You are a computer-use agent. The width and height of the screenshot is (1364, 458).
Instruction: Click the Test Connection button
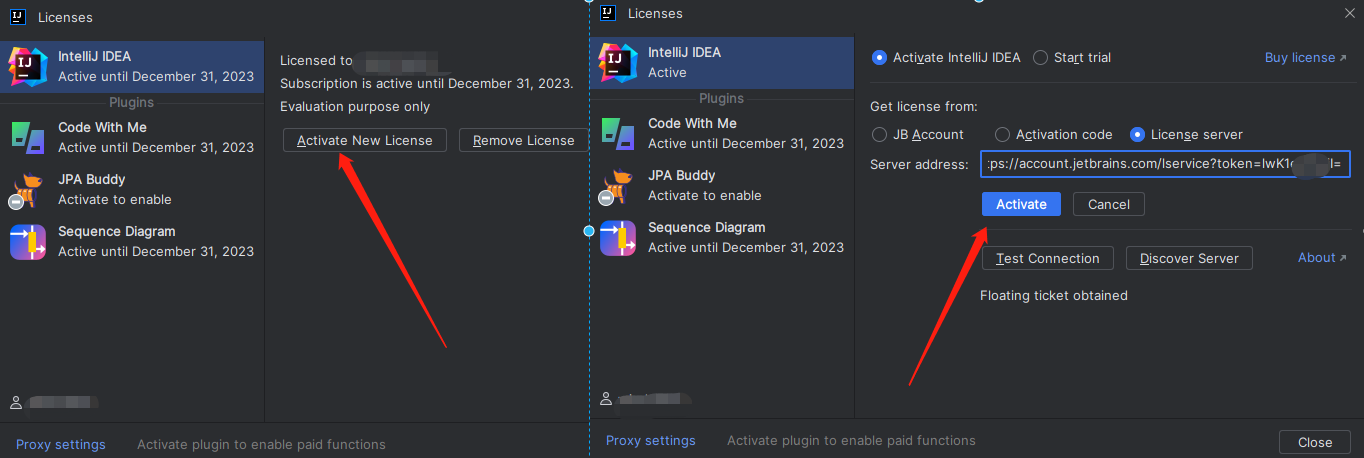[1048, 258]
